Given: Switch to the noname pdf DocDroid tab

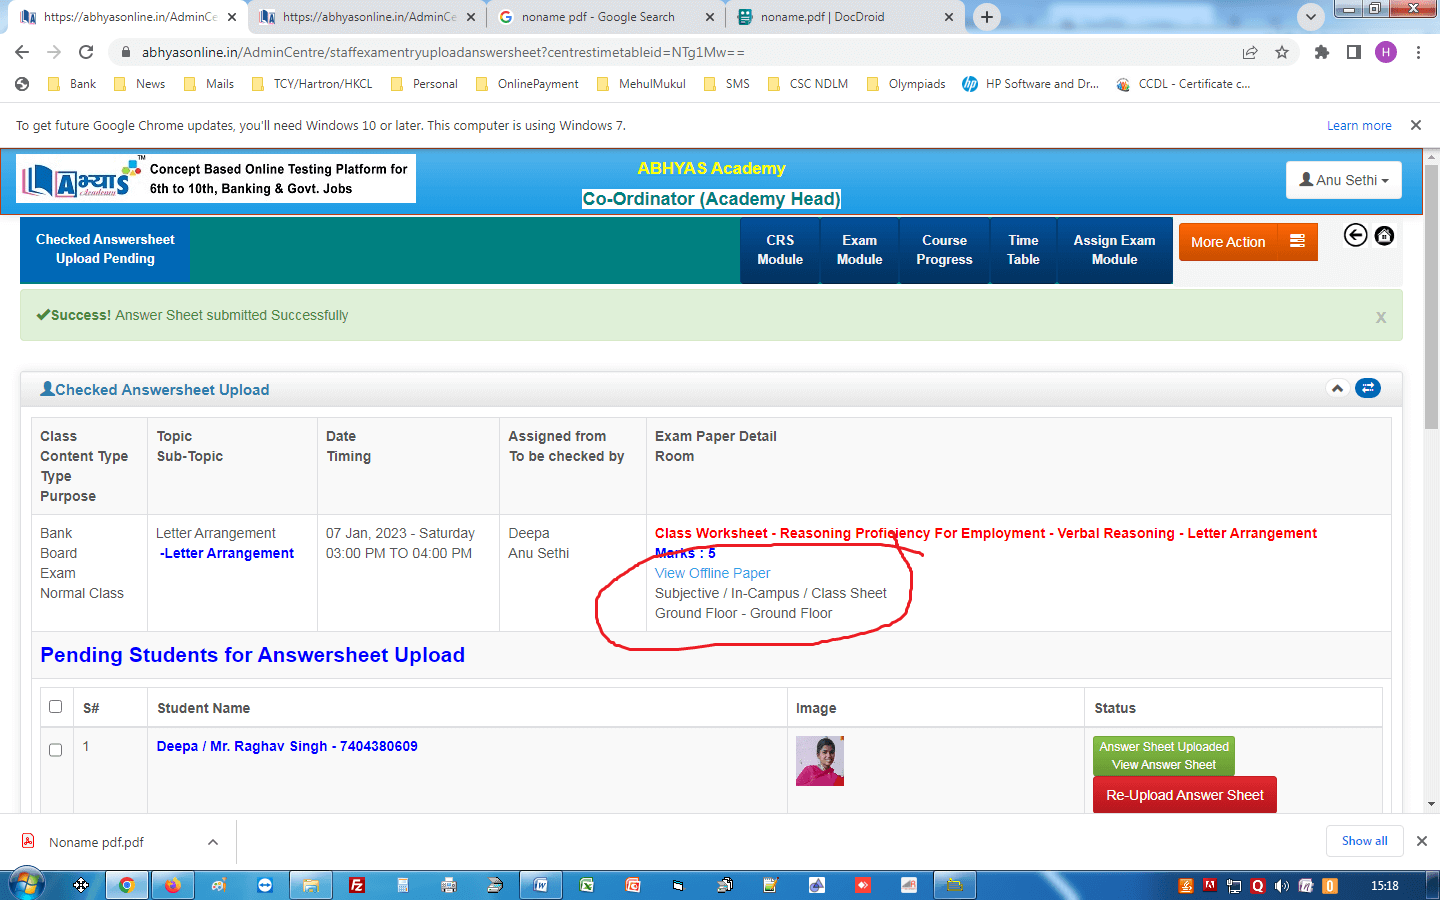Looking at the screenshot, I should (822, 17).
